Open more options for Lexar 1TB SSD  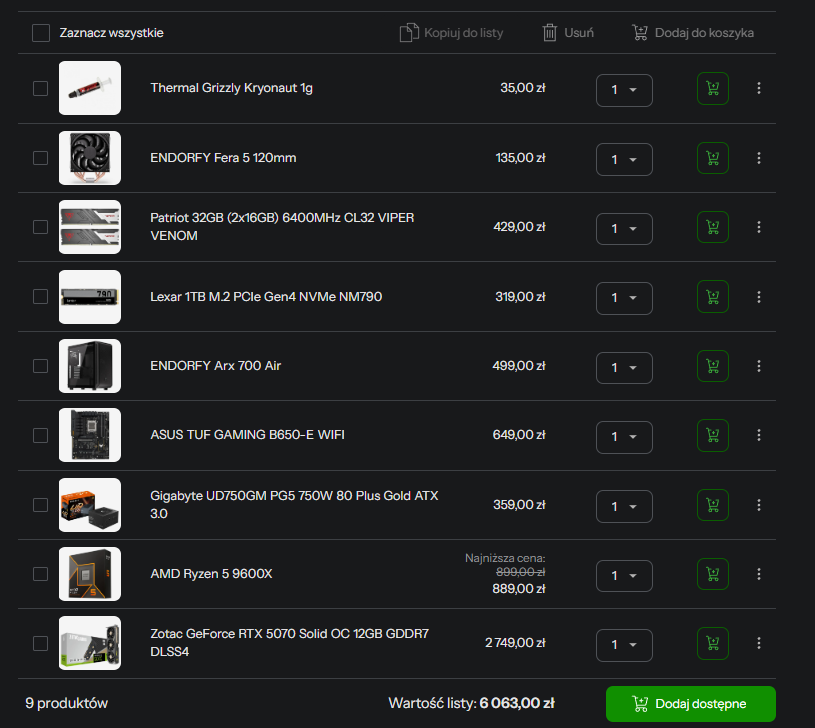[x=759, y=297]
